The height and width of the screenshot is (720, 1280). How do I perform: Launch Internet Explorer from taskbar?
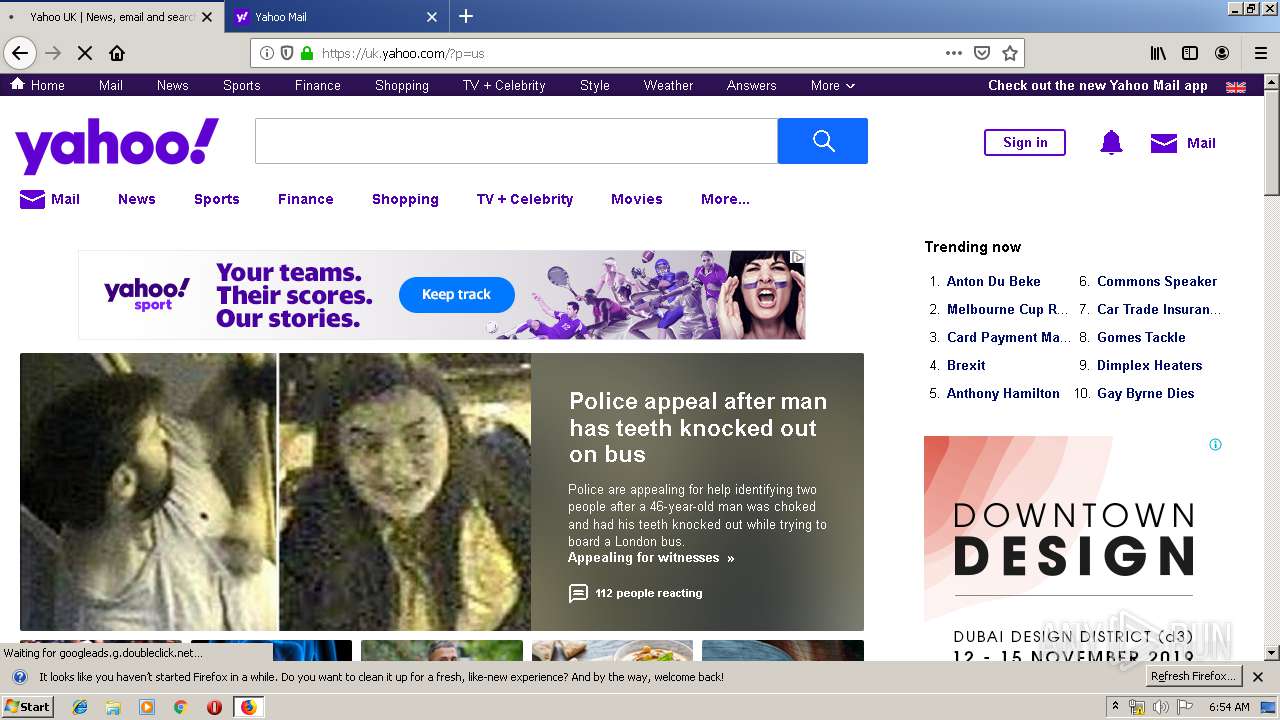[80, 707]
